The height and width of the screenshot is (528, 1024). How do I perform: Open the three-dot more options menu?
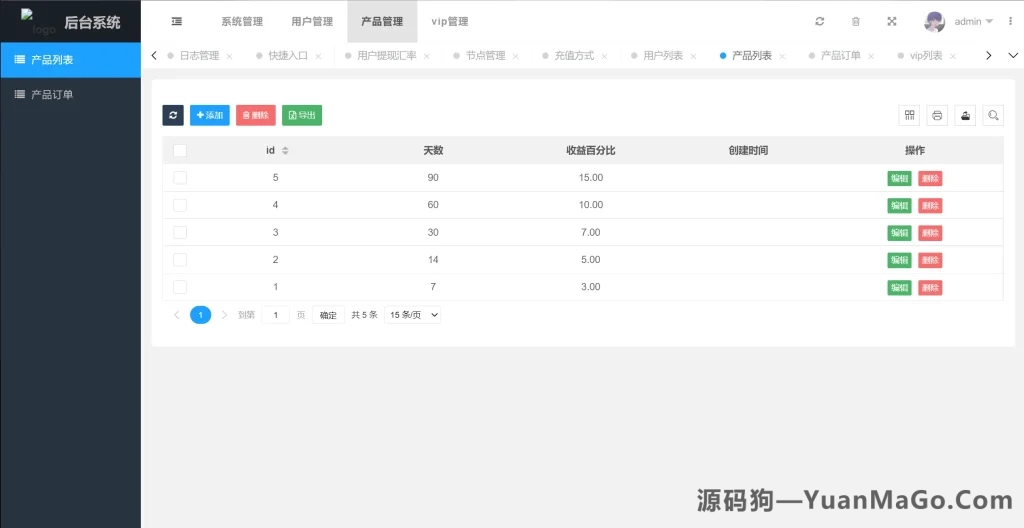[x=1010, y=22]
